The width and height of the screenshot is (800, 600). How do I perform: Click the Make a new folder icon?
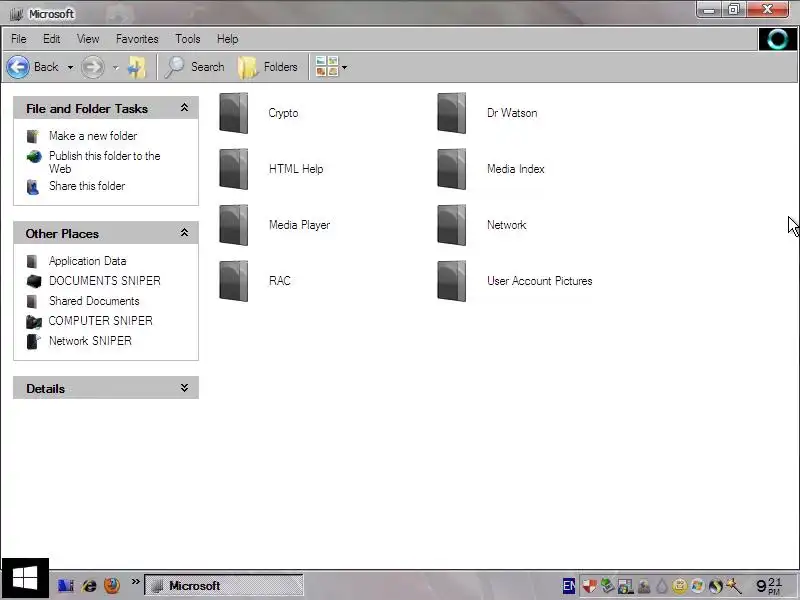(33, 136)
